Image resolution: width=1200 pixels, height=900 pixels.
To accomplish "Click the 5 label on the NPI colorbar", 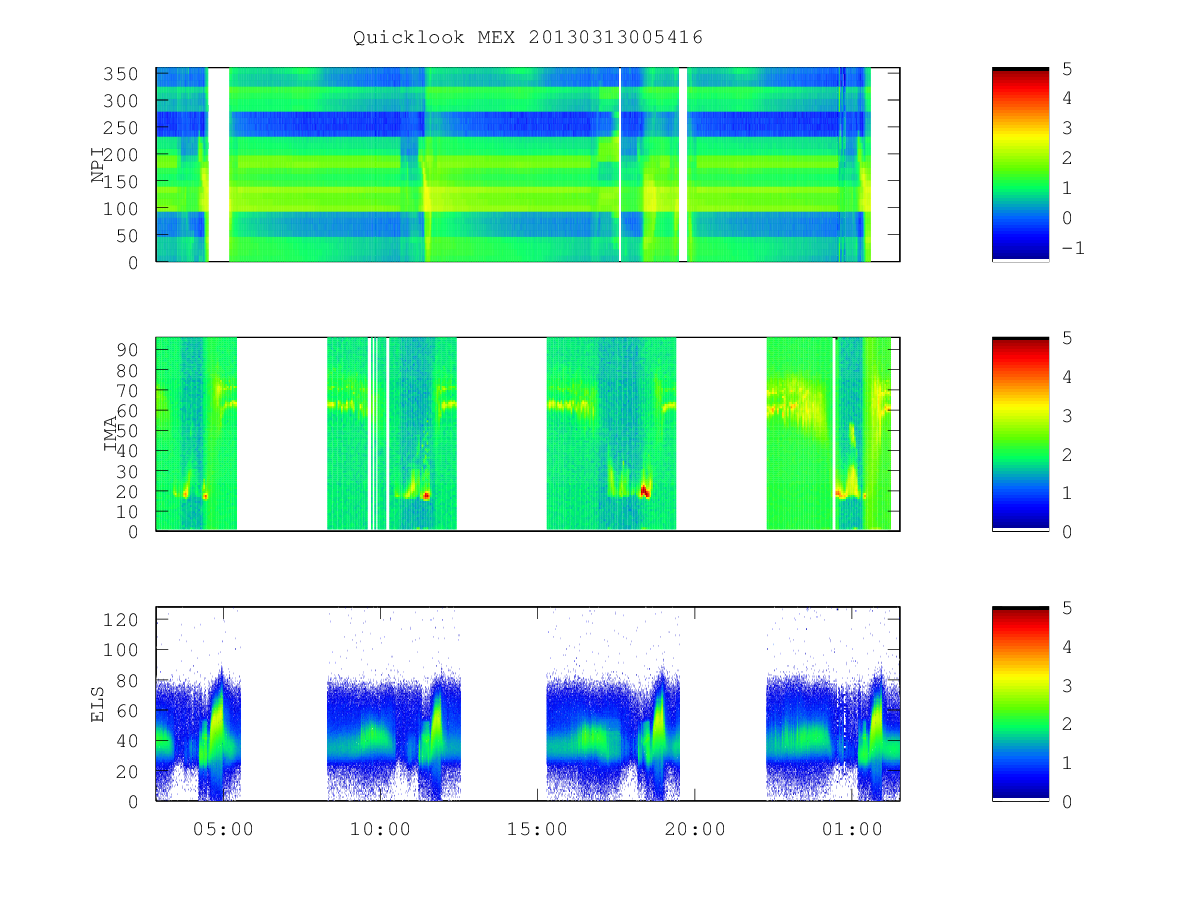I will click(x=1067, y=69).
